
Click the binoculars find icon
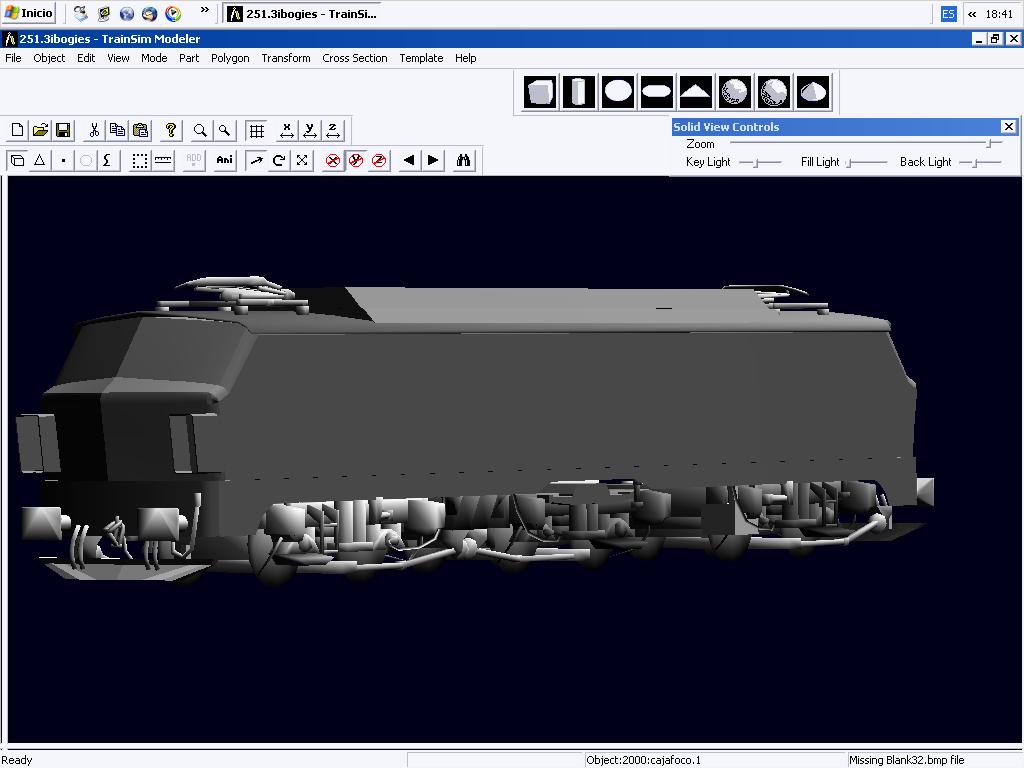[463, 160]
